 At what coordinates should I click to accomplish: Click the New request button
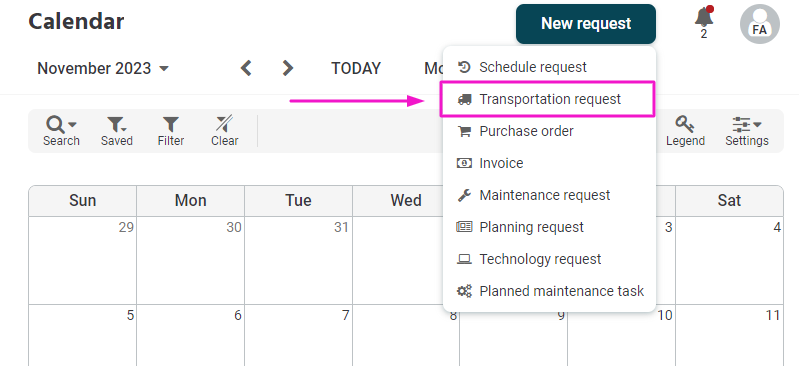click(586, 24)
